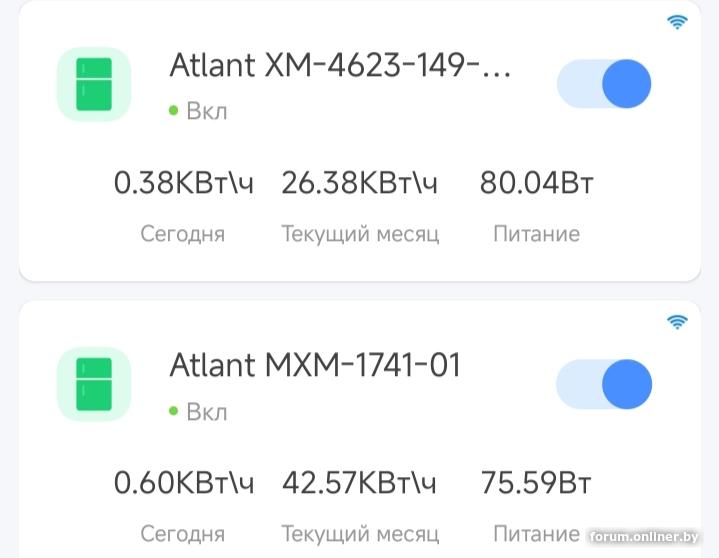Open the Atlant MXM-1741-01 device name
Screen dimensions: 719x558
(315, 365)
